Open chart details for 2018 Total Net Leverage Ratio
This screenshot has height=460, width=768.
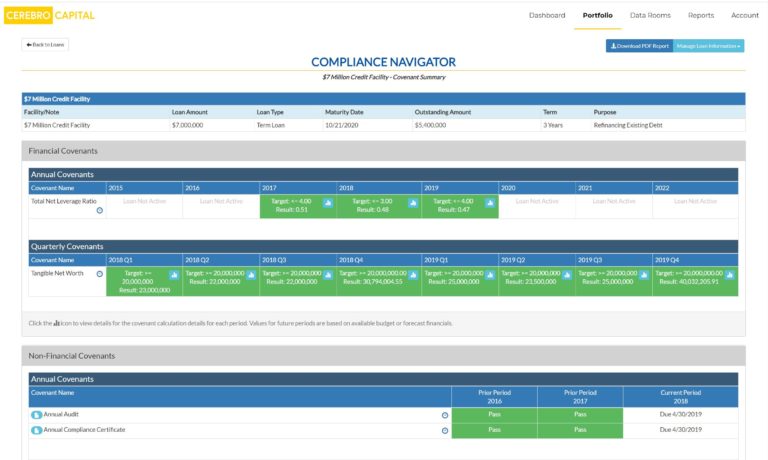point(413,203)
